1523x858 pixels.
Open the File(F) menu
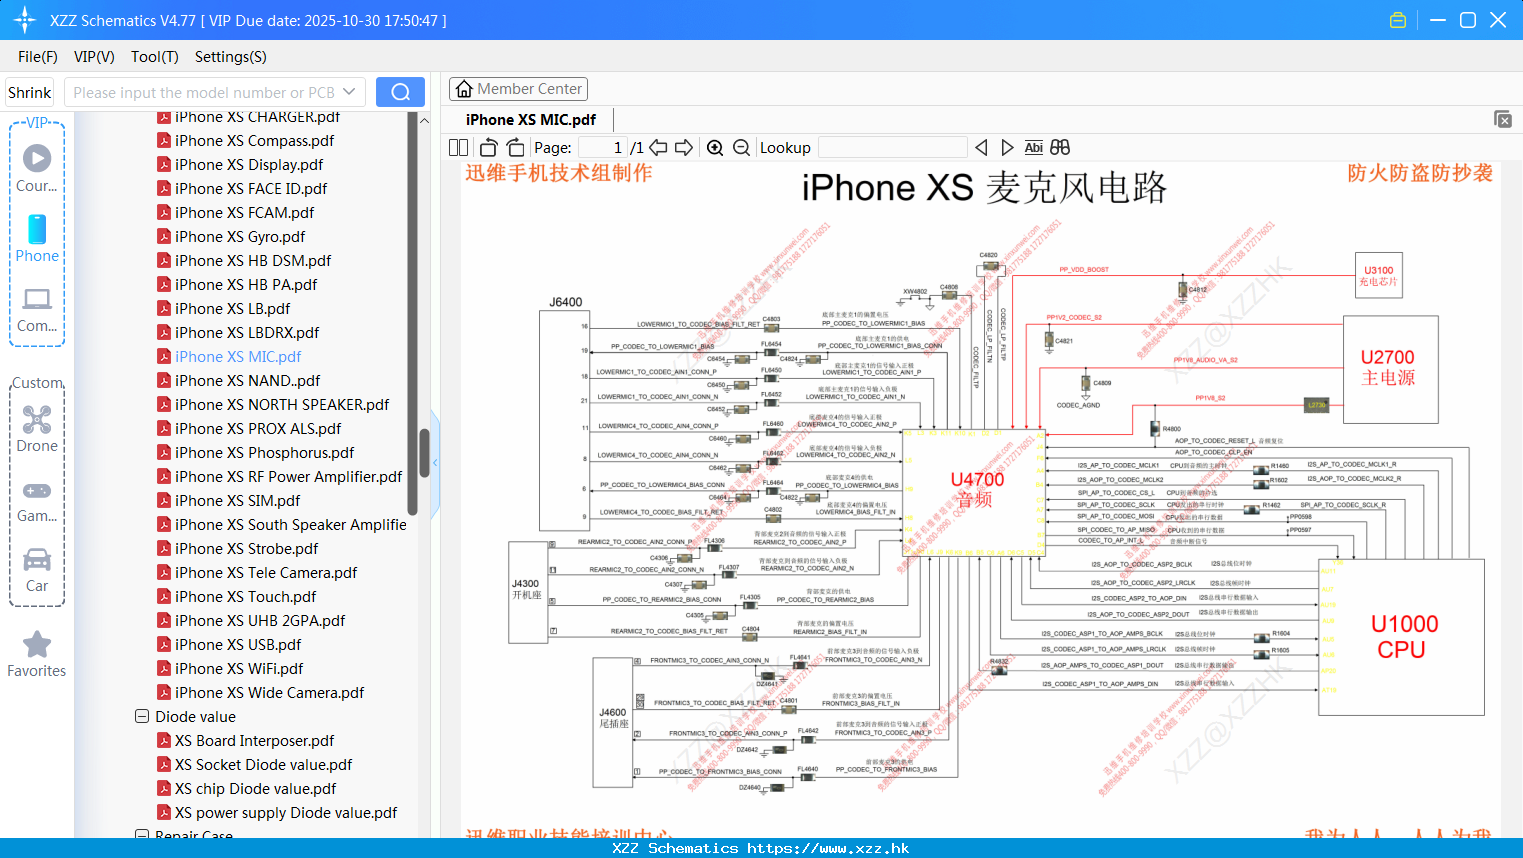click(x=38, y=57)
